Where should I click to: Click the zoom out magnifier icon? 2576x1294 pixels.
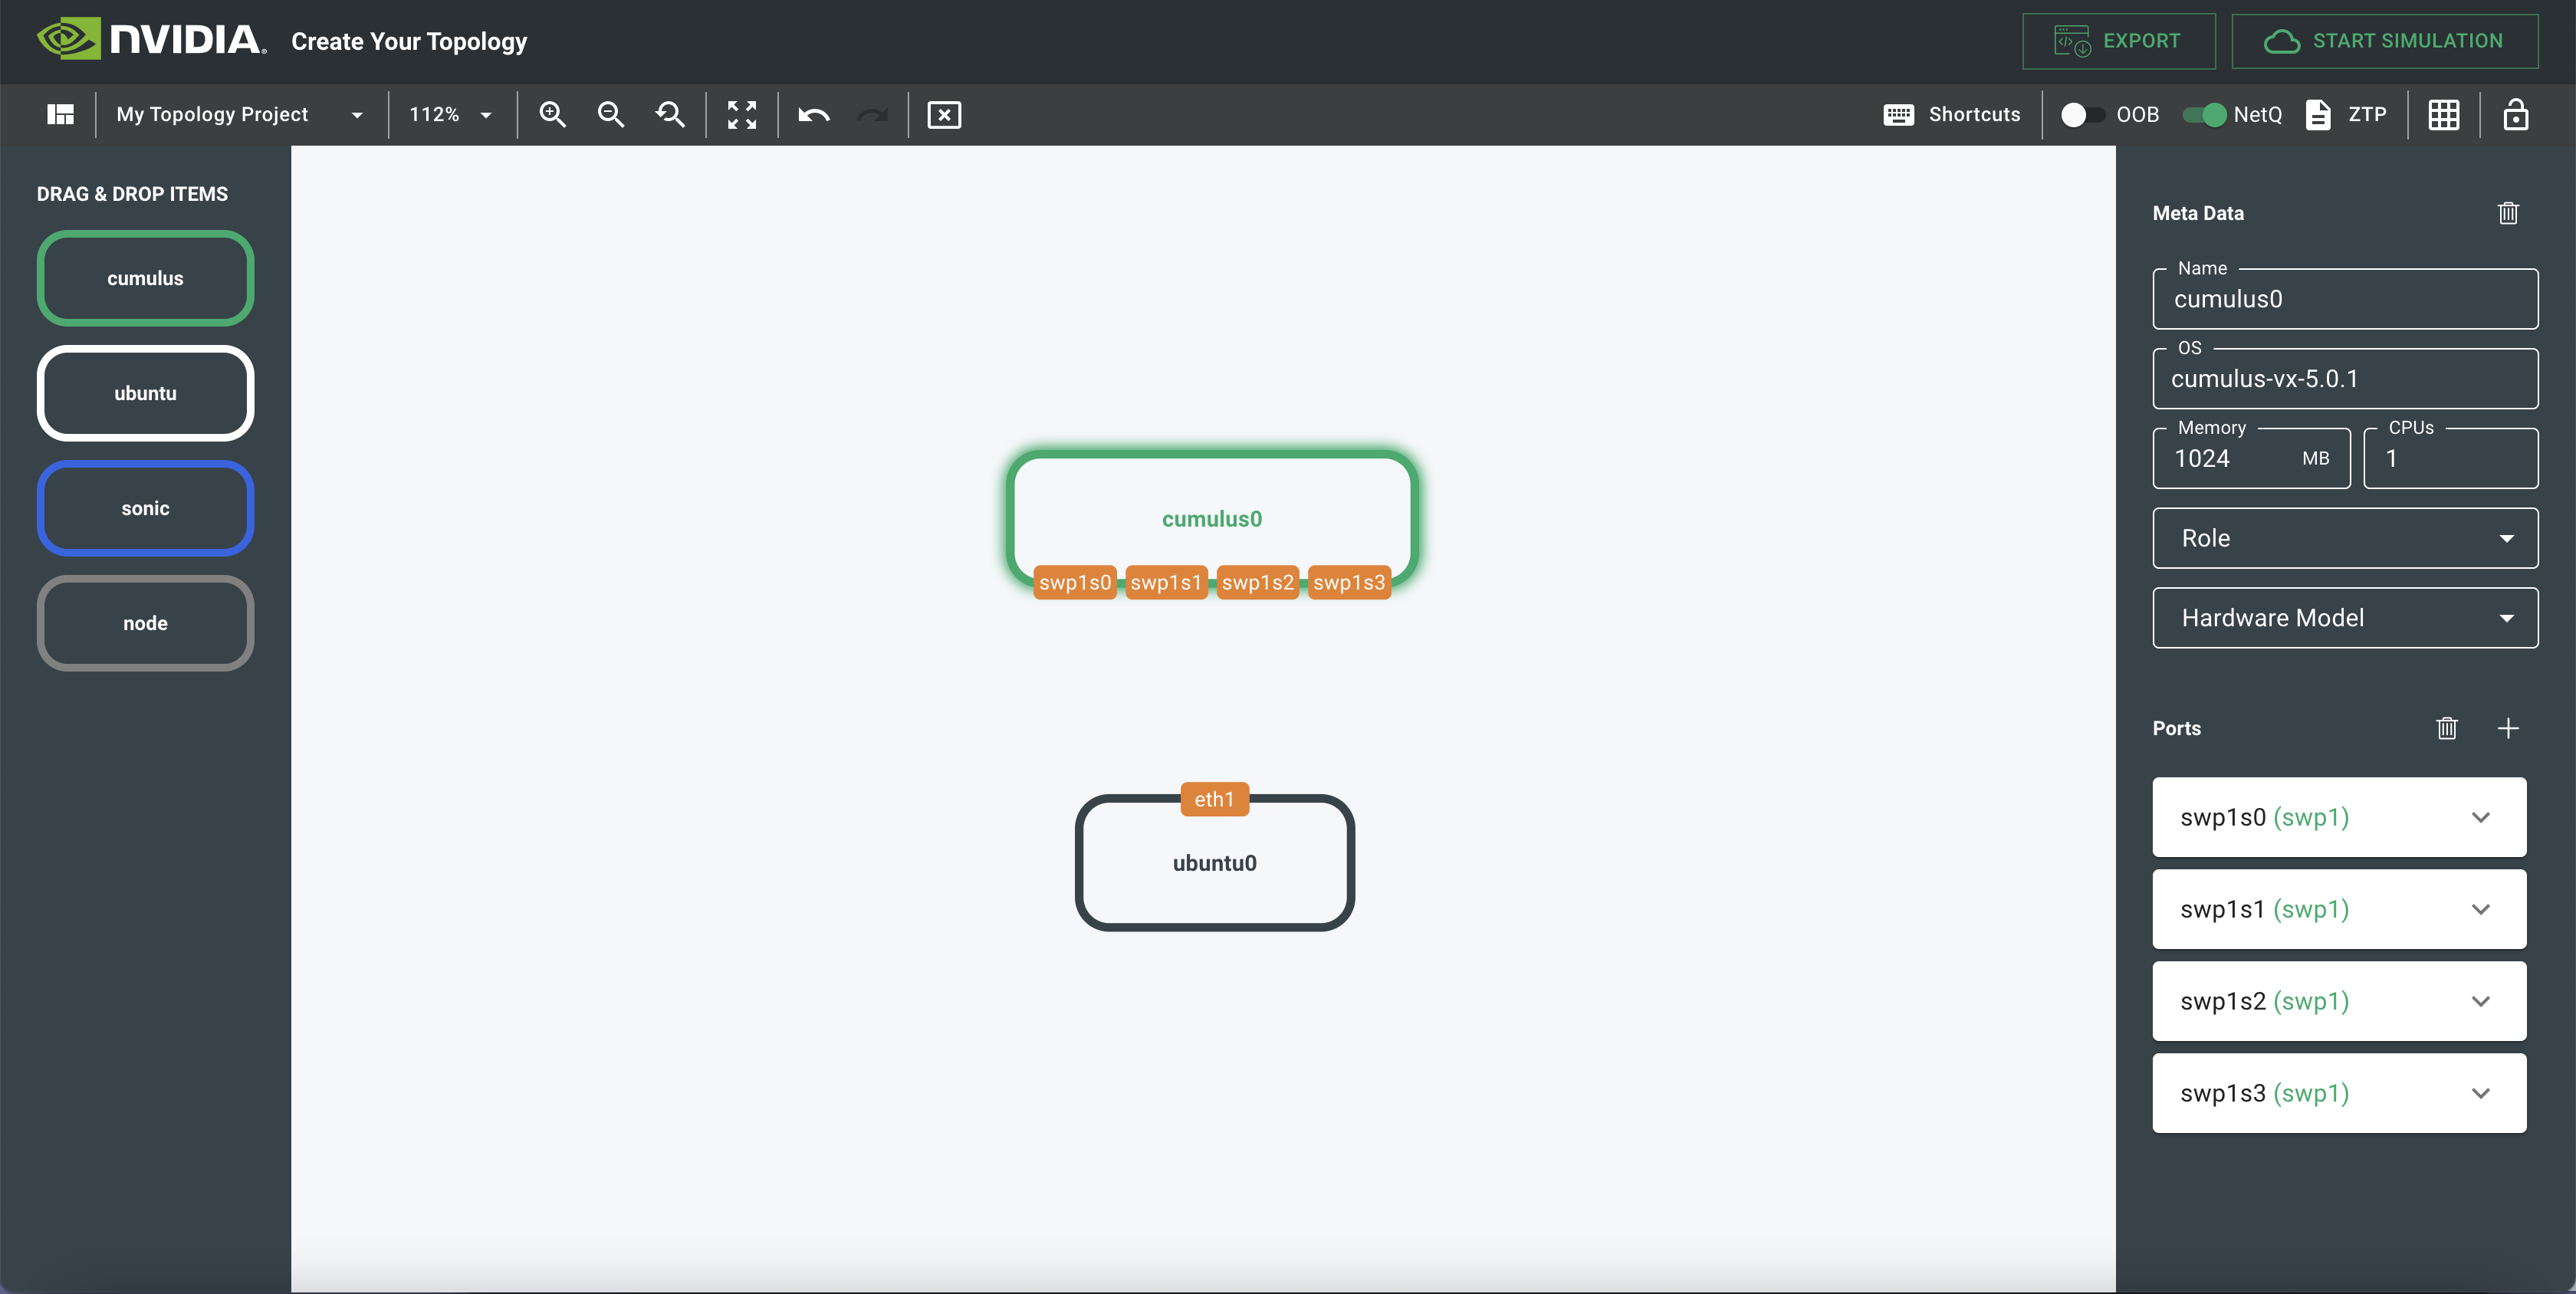[x=611, y=115]
